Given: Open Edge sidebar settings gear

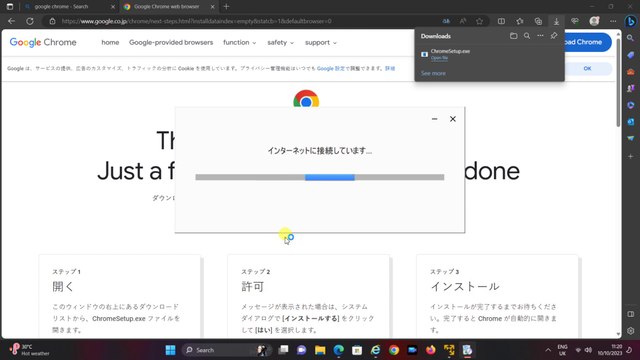Looking at the screenshot, I should [631, 331].
